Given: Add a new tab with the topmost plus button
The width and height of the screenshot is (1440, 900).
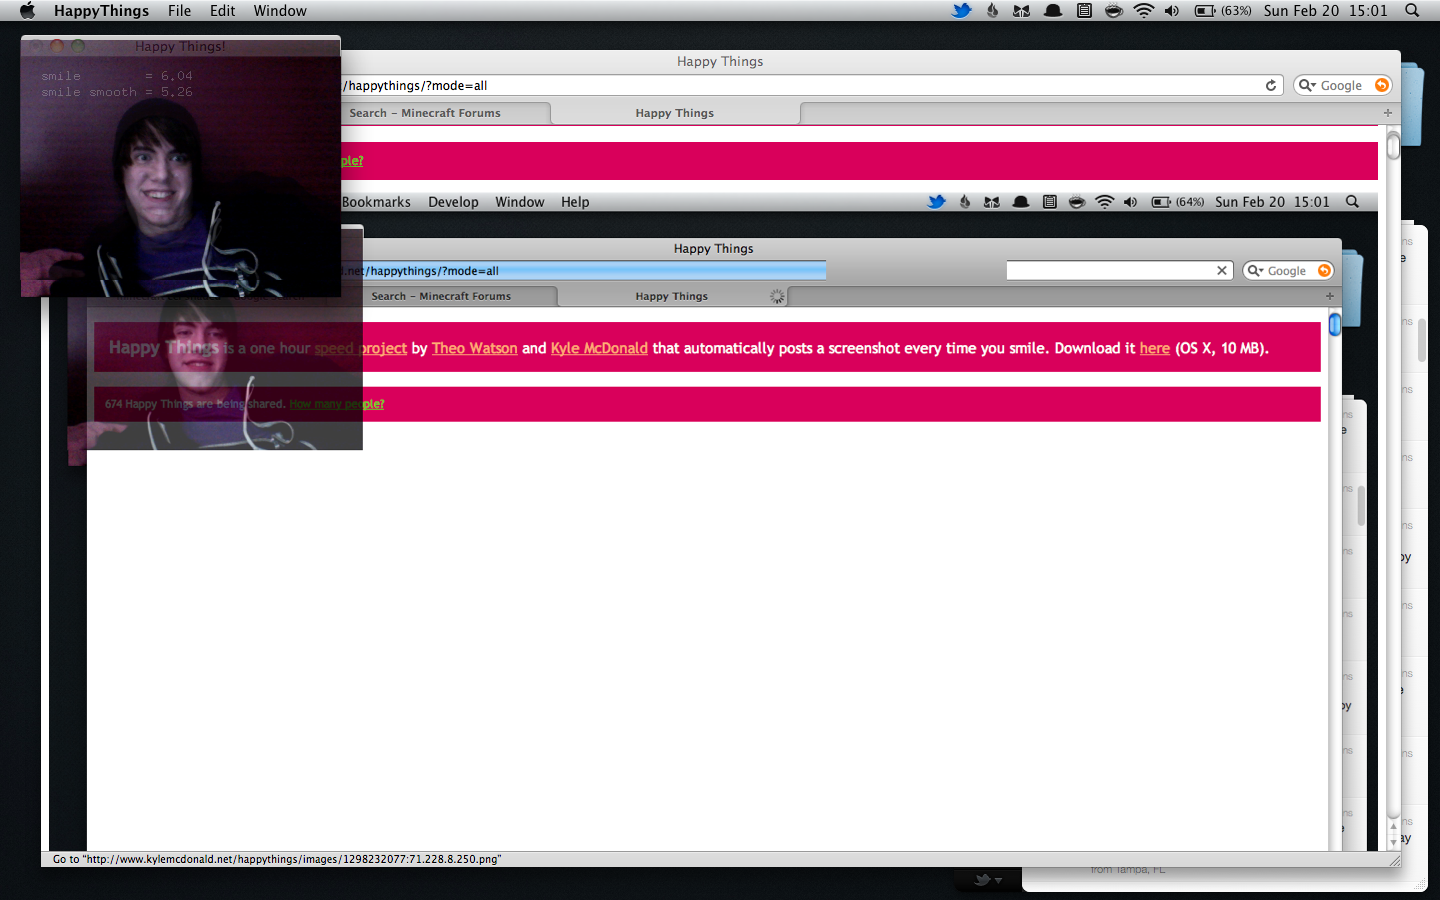Looking at the screenshot, I should pos(1387,113).
